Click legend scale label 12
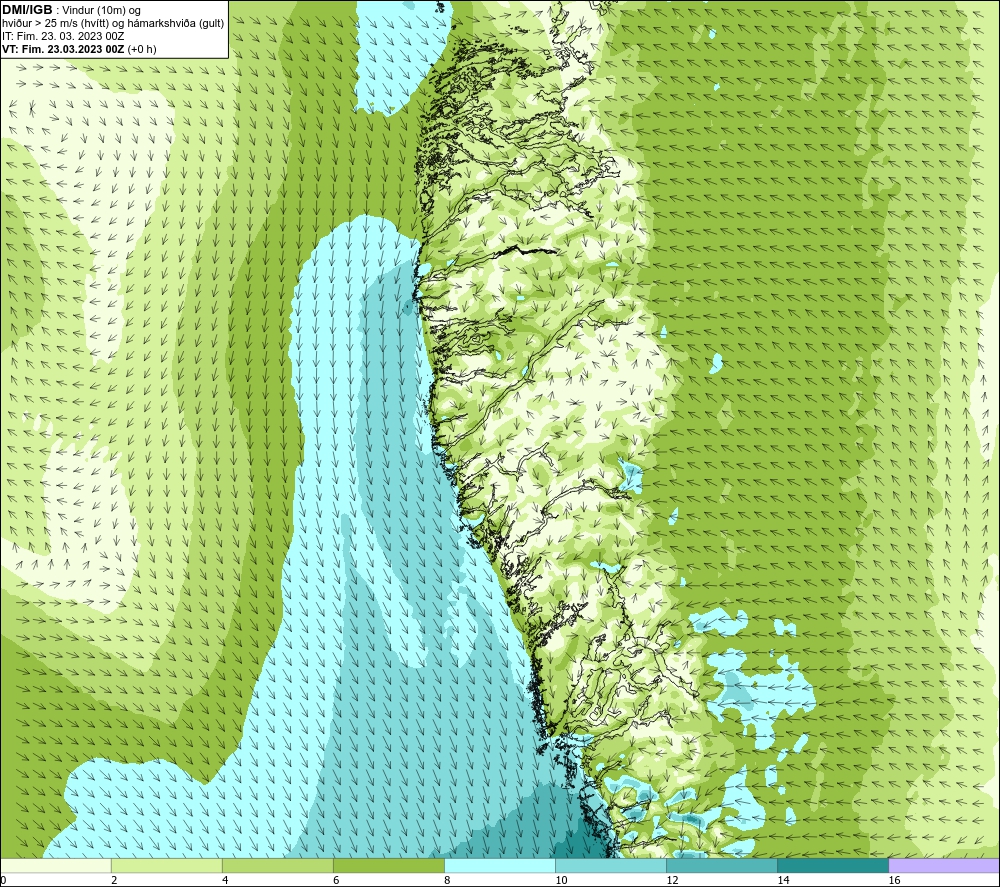The width and height of the screenshot is (1000, 887). [672, 881]
